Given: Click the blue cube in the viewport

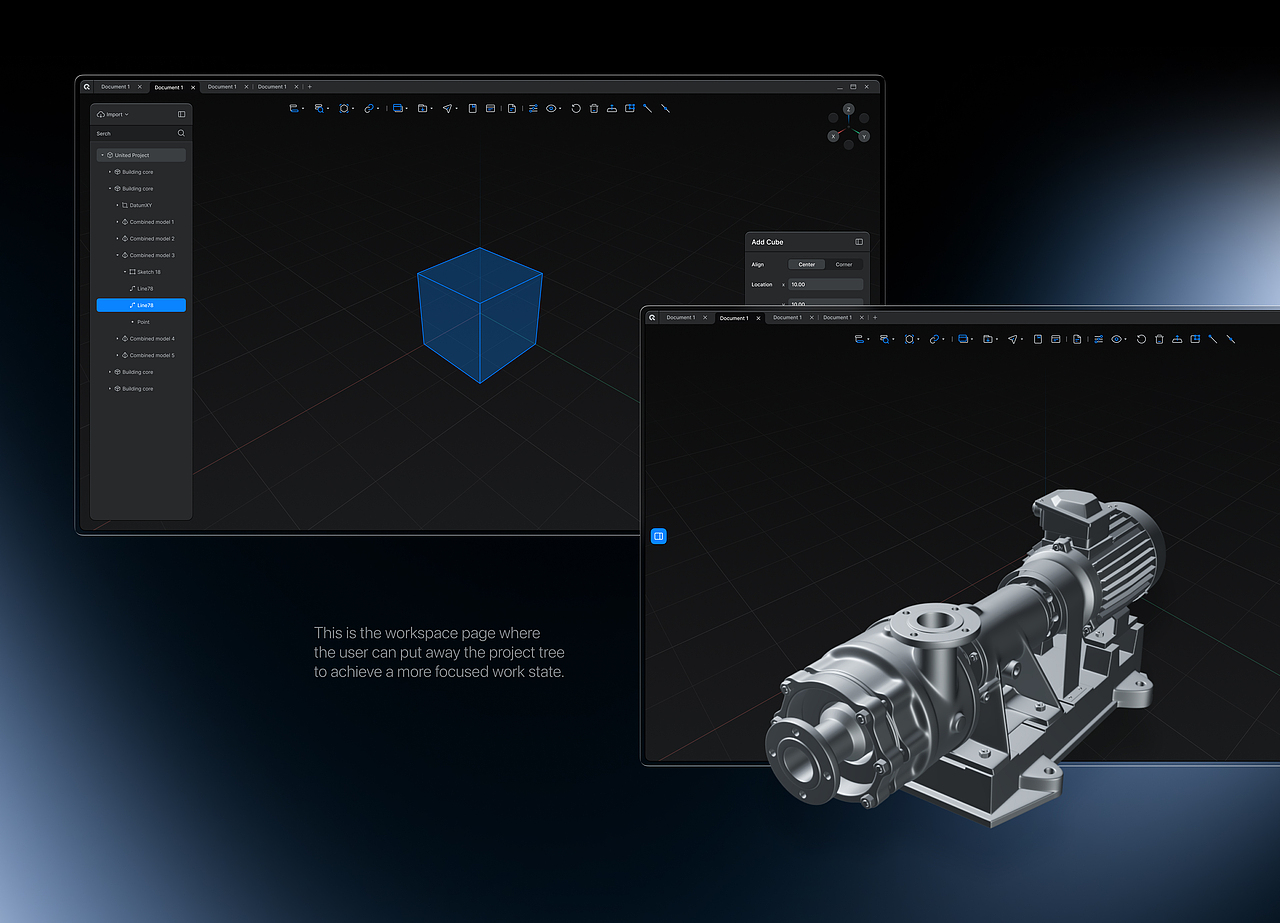Looking at the screenshot, I should point(480,315).
